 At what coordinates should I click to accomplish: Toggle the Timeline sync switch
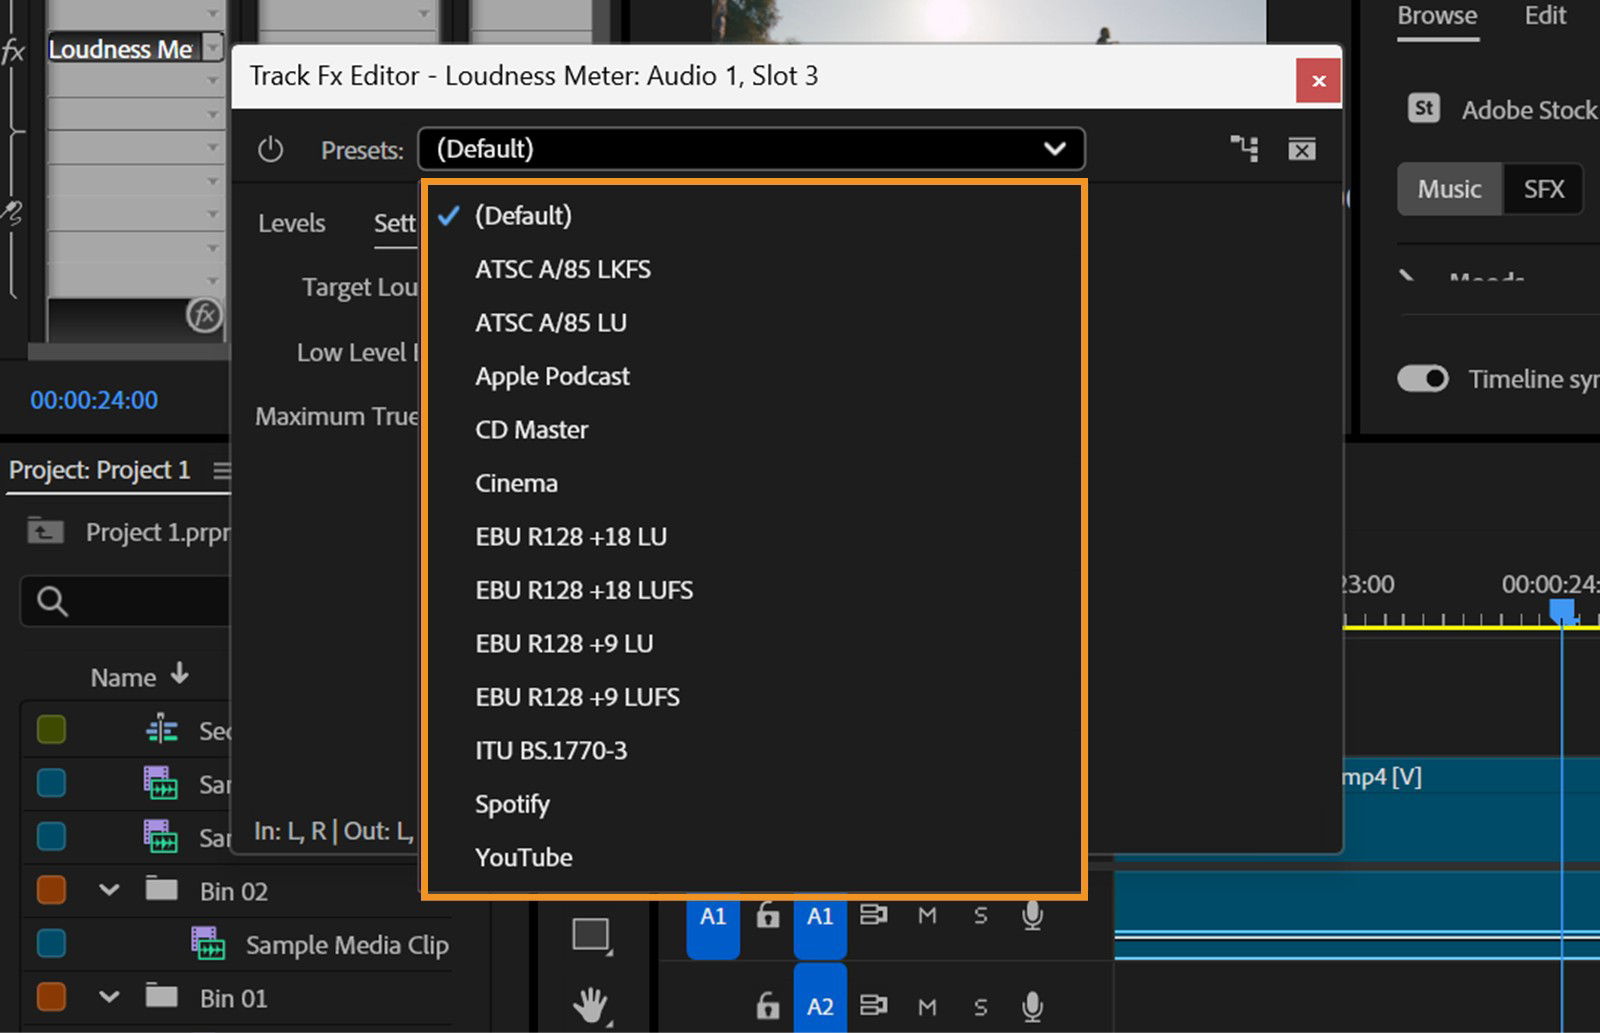(1422, 379)
